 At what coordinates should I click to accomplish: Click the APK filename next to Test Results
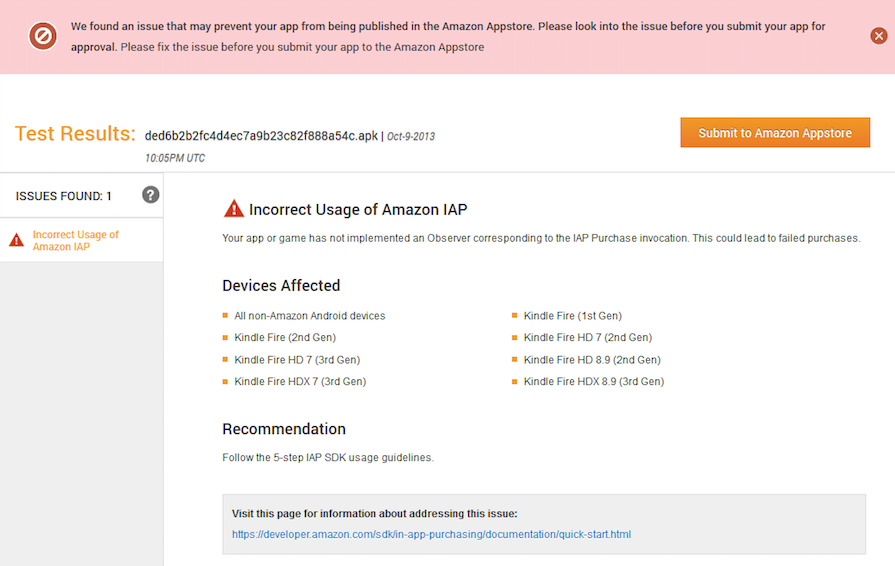(260, 136)
